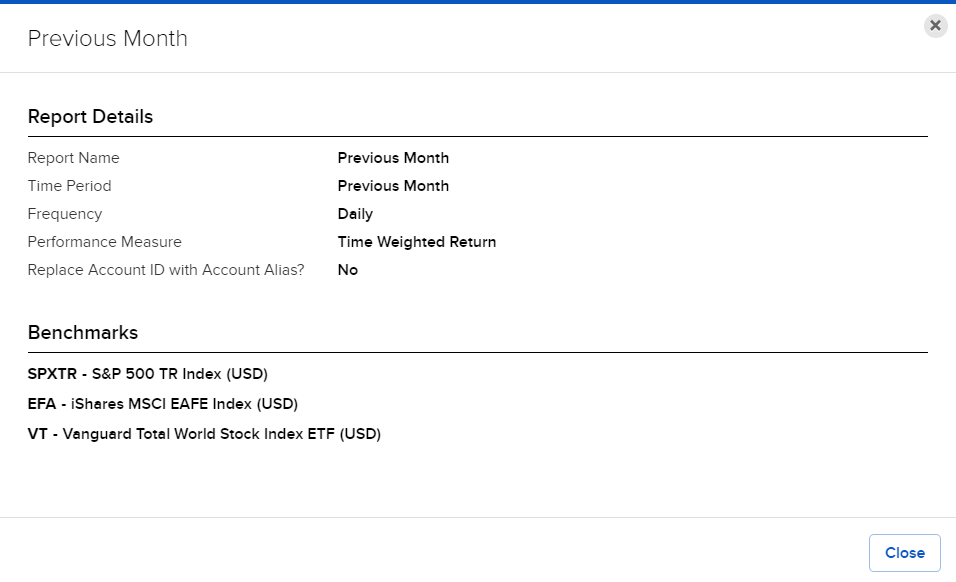Select the EFA iShares MSCI EAFE Index entry
Screen dimensions: 956x582
coord(162,403)
